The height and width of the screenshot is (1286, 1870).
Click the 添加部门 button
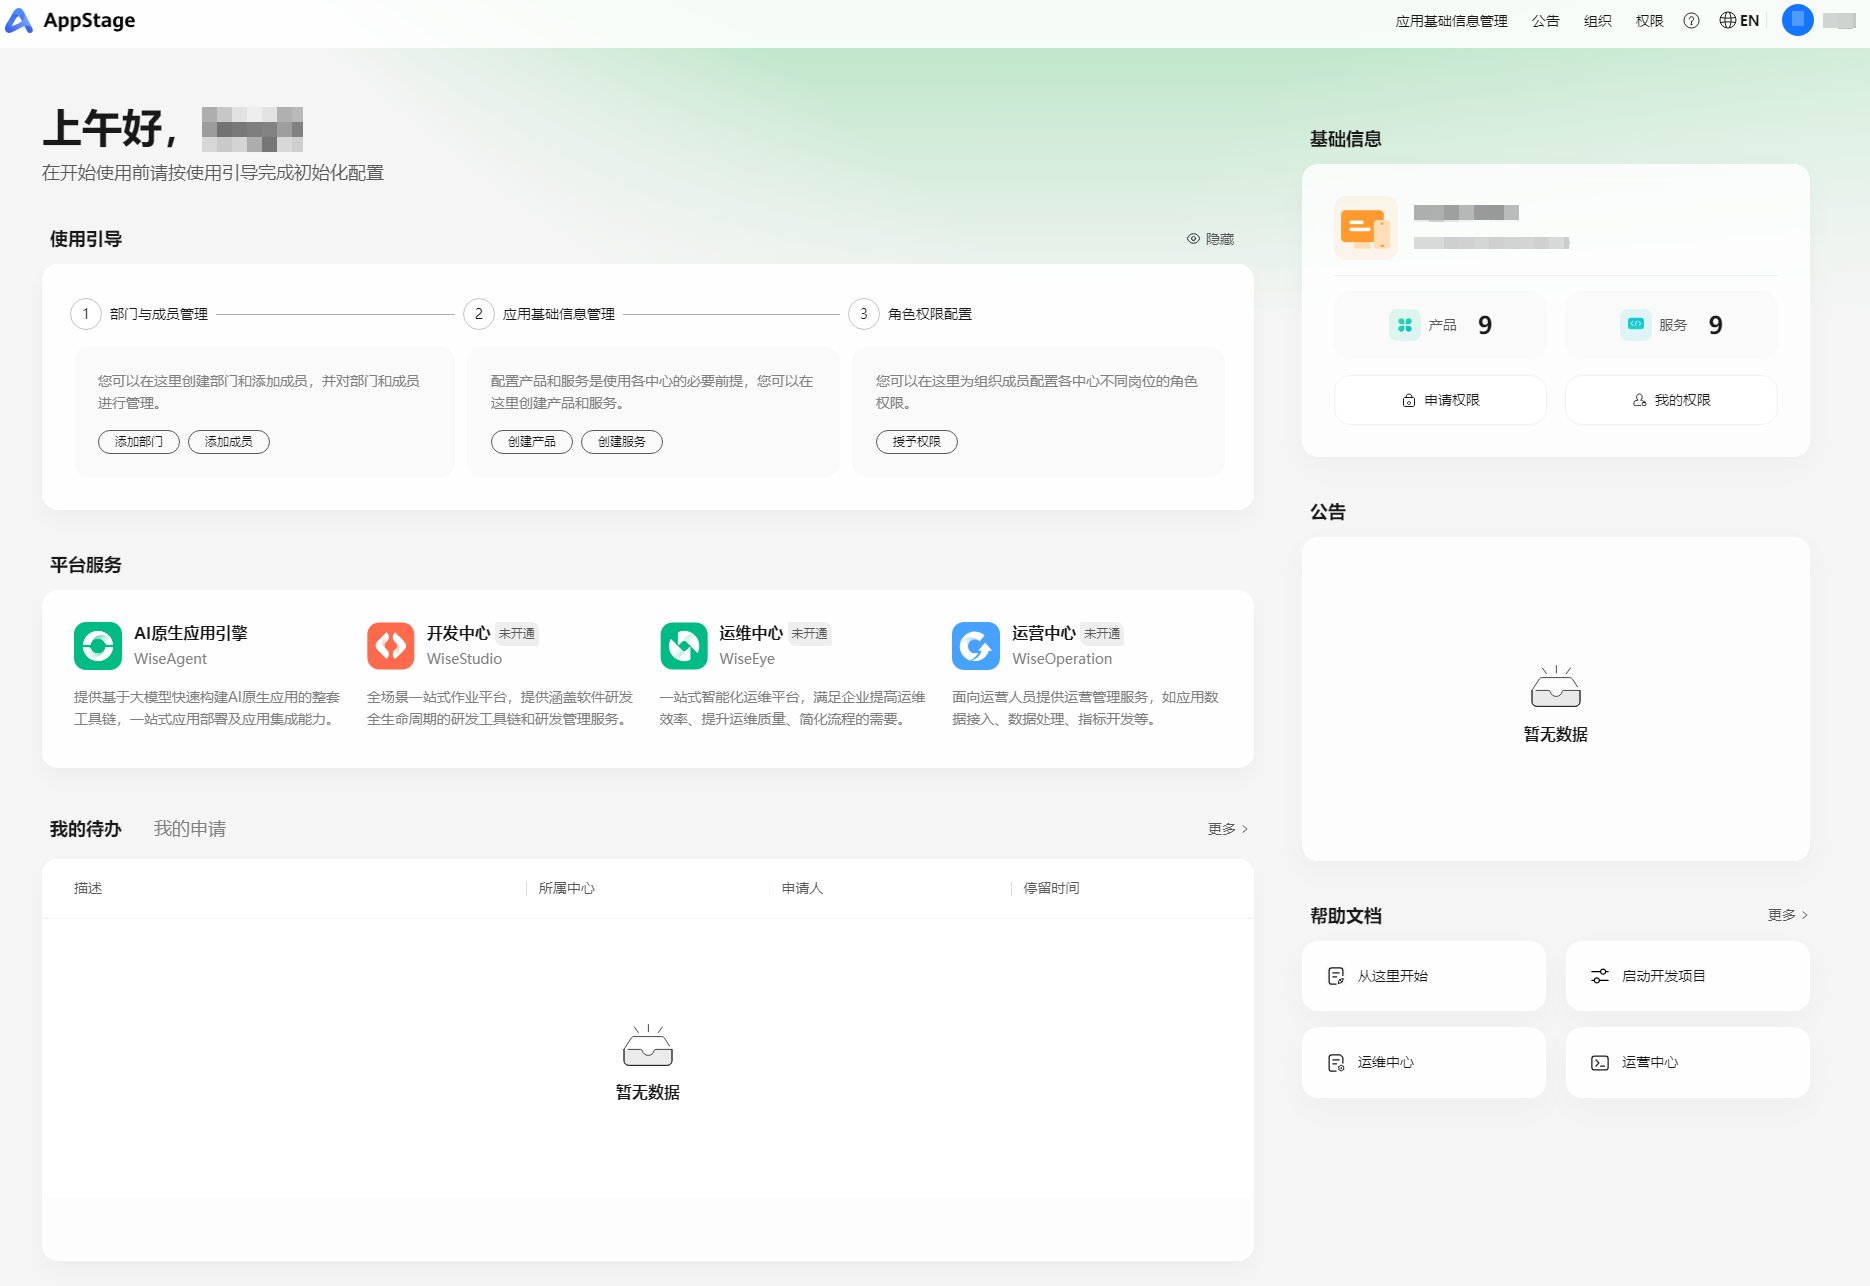(x=139, y=442)
